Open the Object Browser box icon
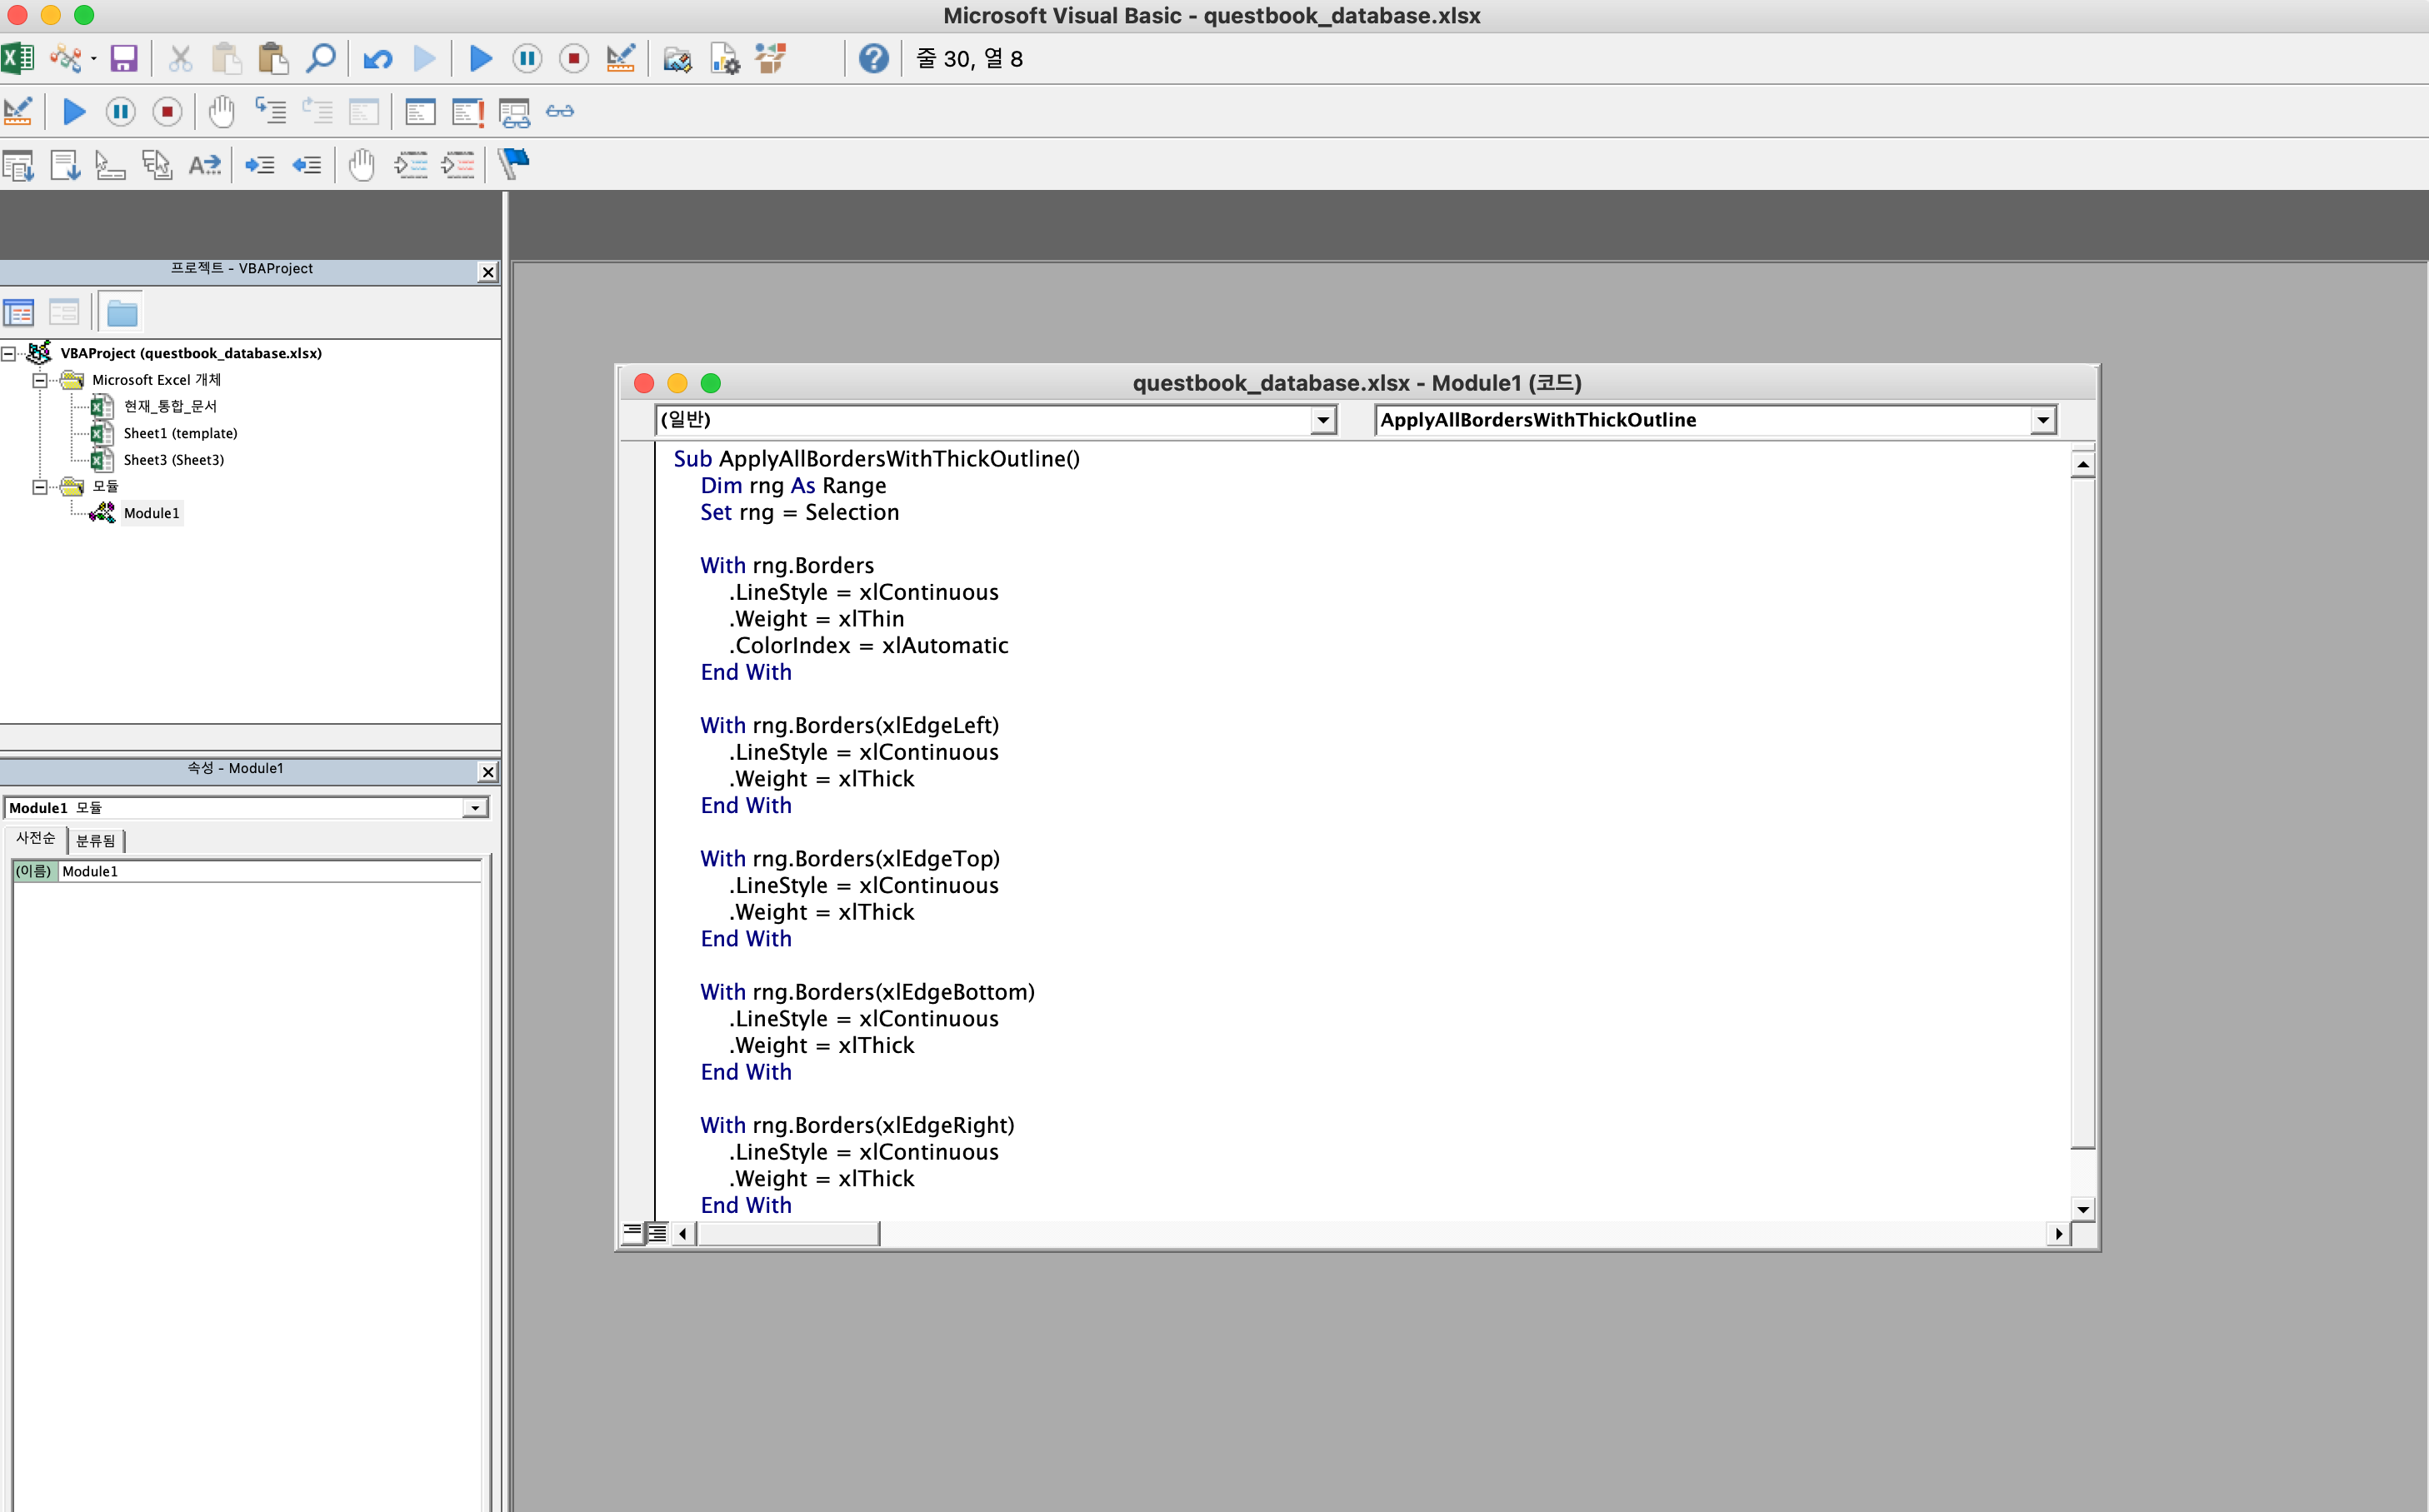The height and width of the screenshot is (1512, 2429). [770, 59]
